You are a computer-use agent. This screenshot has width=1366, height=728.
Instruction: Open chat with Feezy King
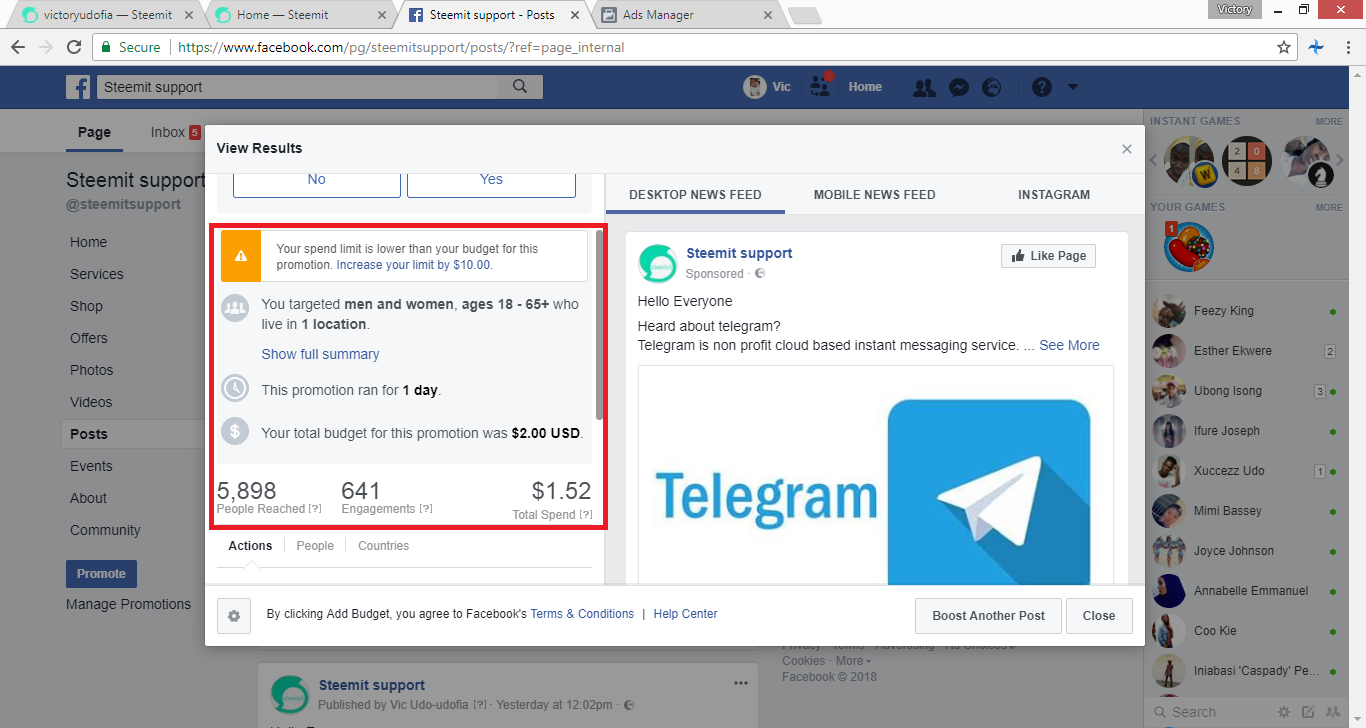tap(1246, 311)
